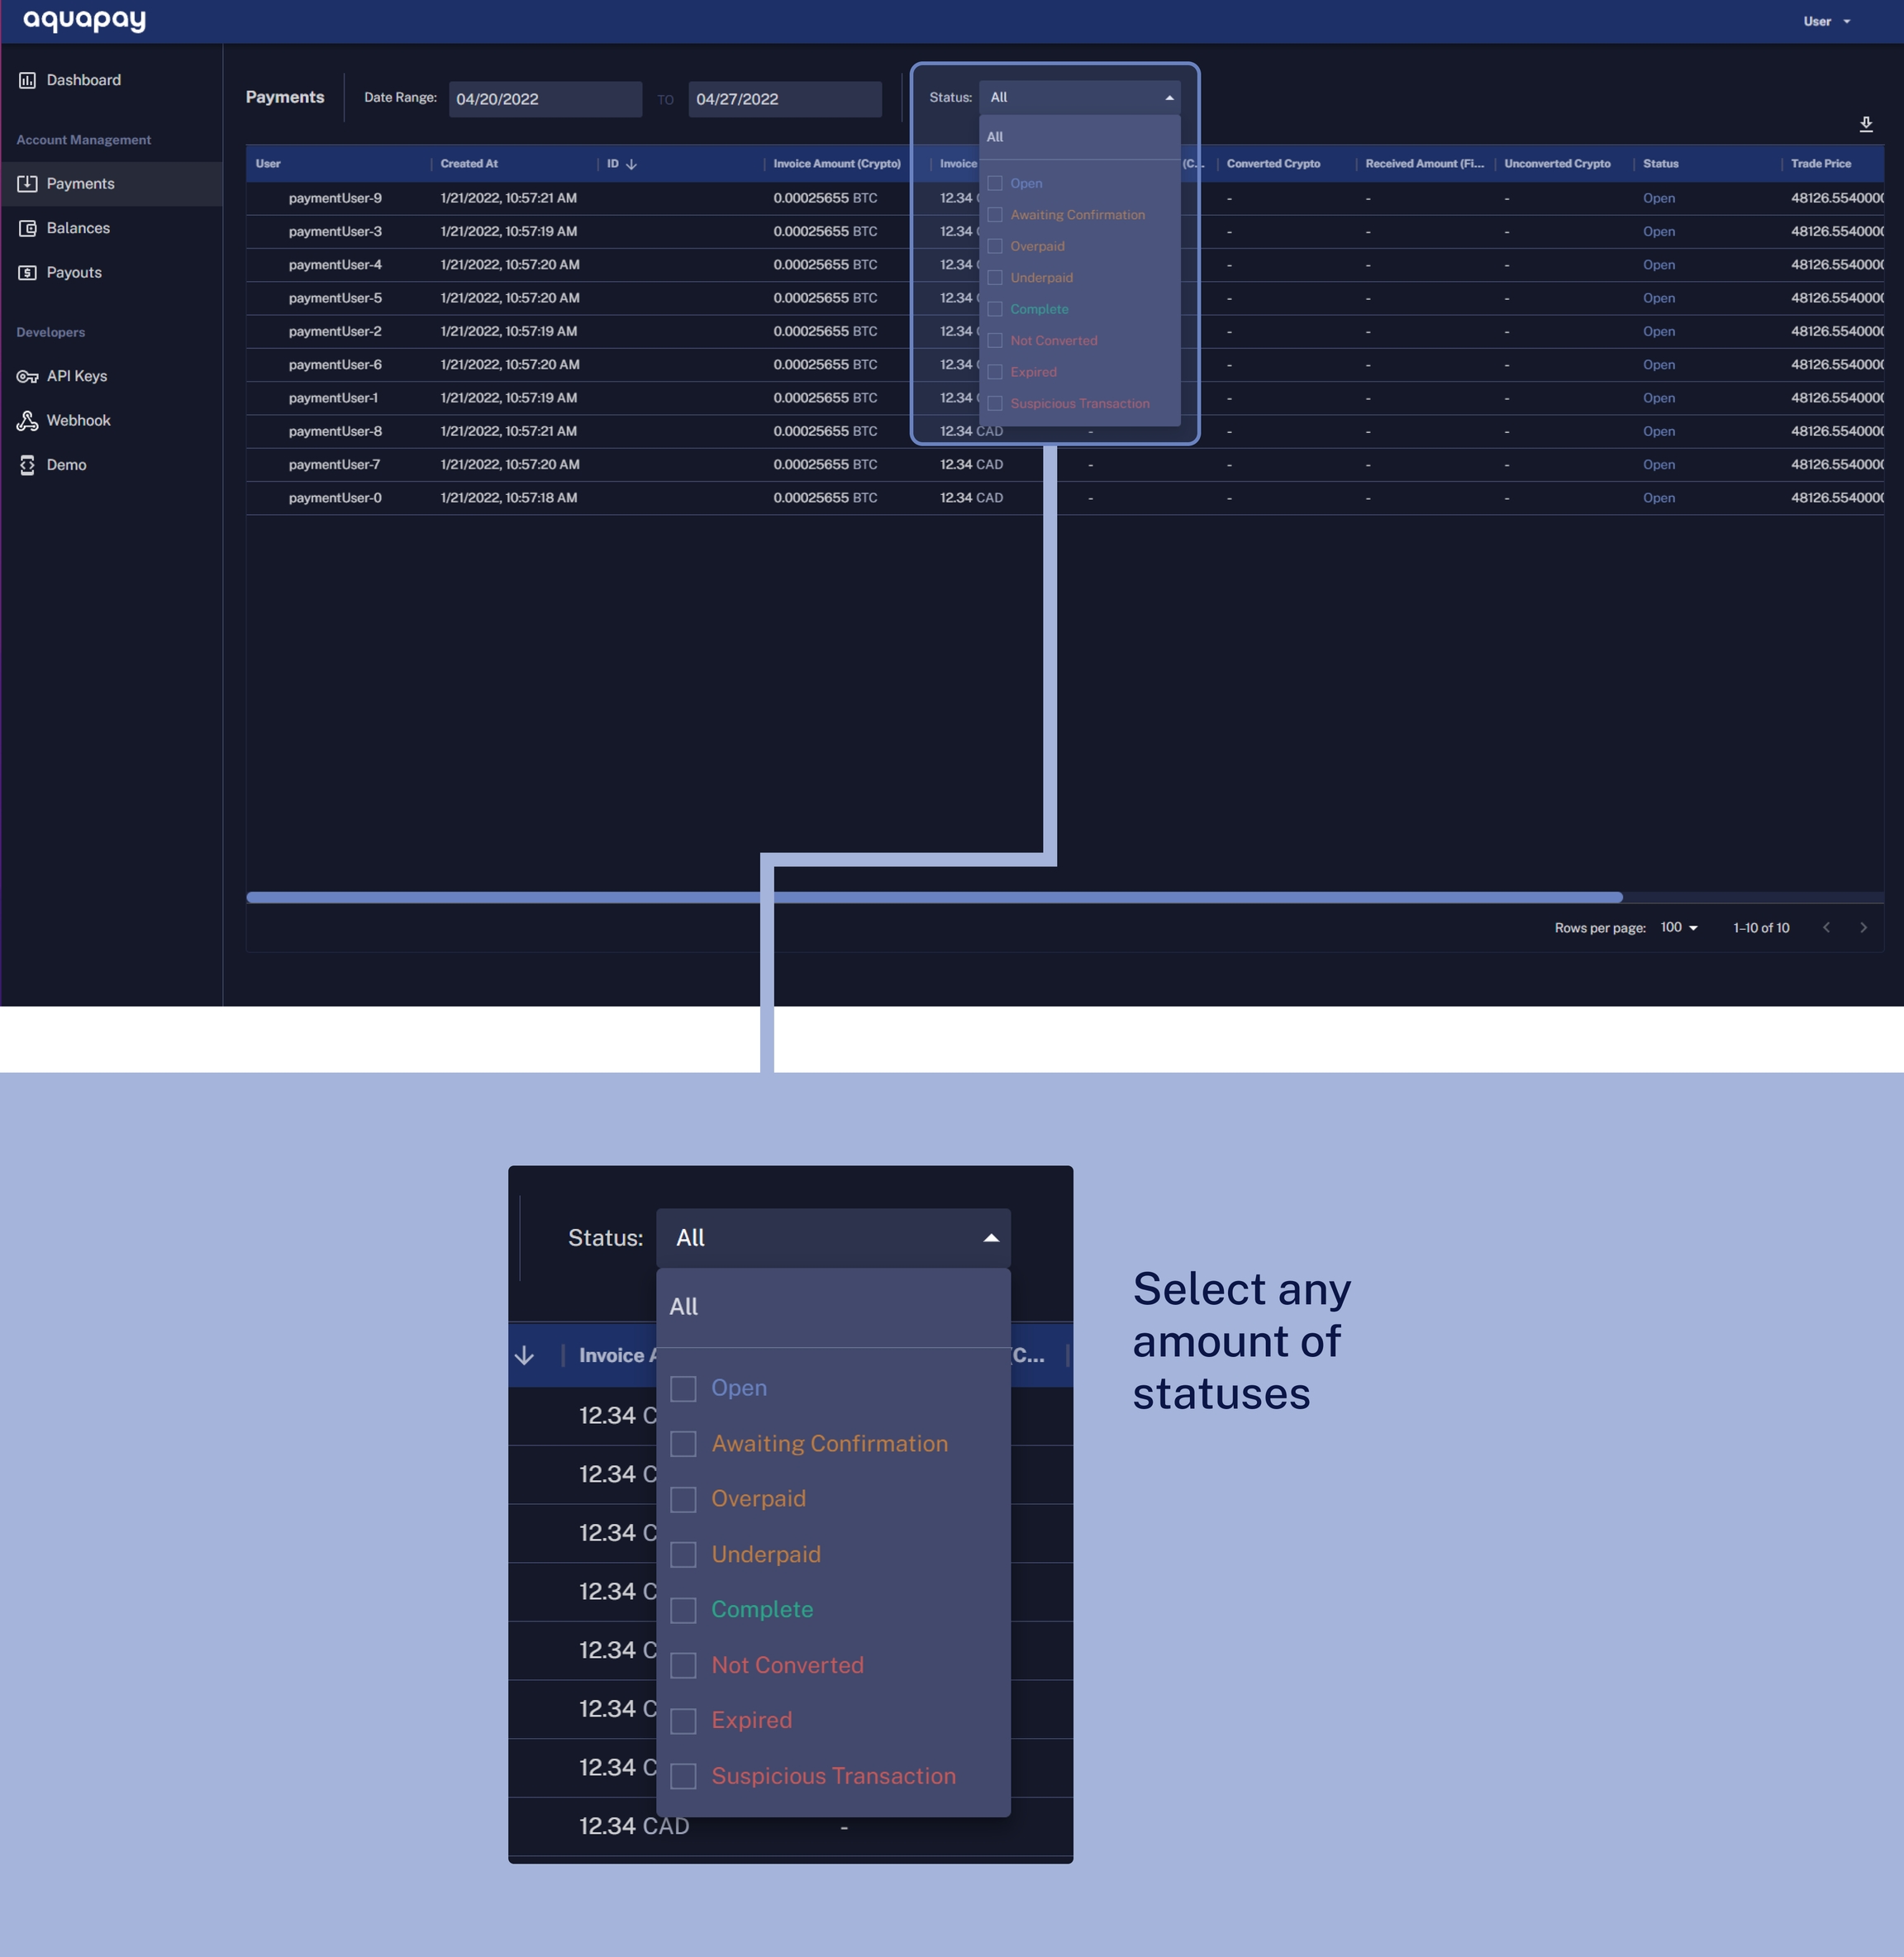Select the Payments sidebar menu item
1904x1957 pixels.
(80, 184)
